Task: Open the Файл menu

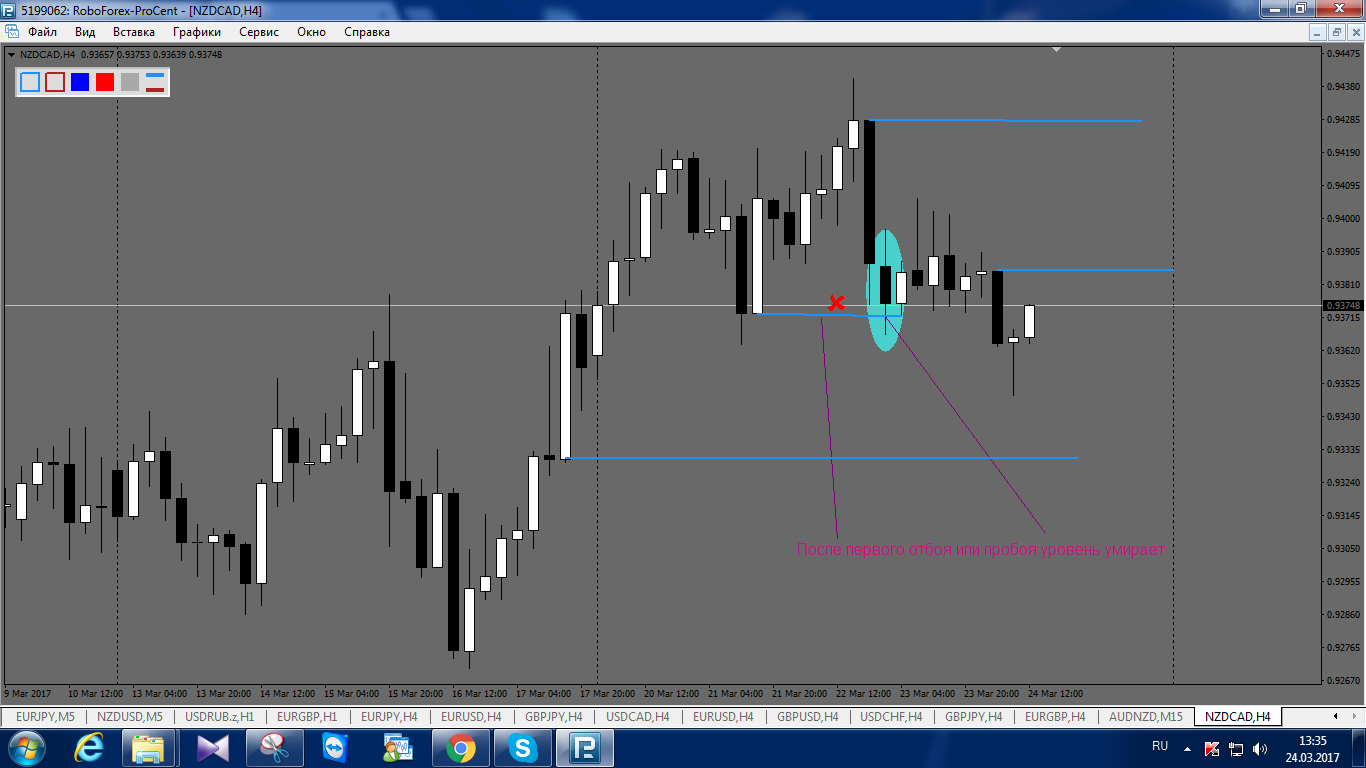Action: (43, 32)
